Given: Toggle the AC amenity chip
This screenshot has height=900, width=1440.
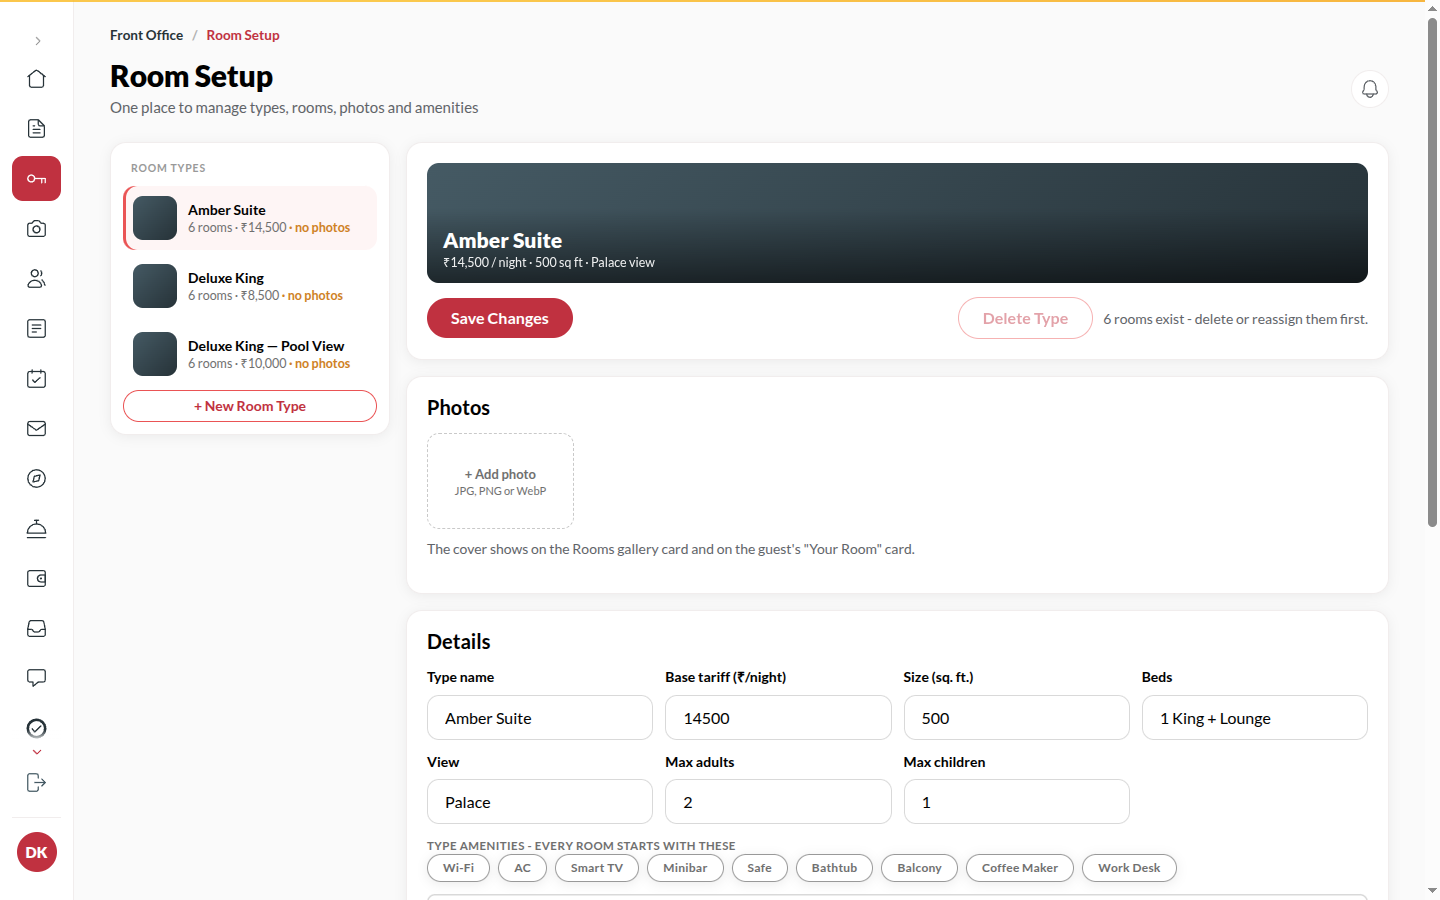Looking at the screenshot, I should (522, 868).
